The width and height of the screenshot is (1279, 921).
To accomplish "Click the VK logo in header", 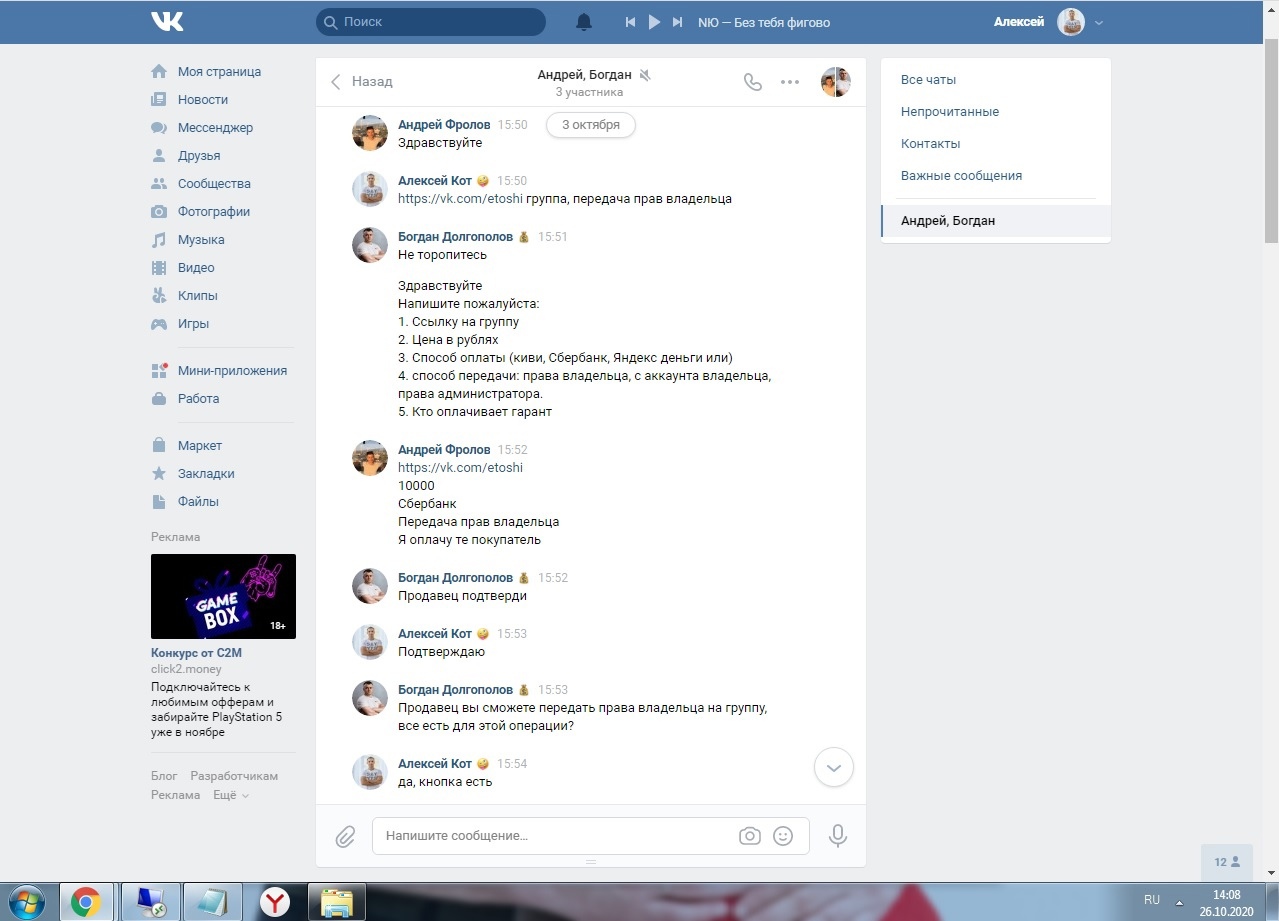I will pyautogui.click(x=167, y=21).
